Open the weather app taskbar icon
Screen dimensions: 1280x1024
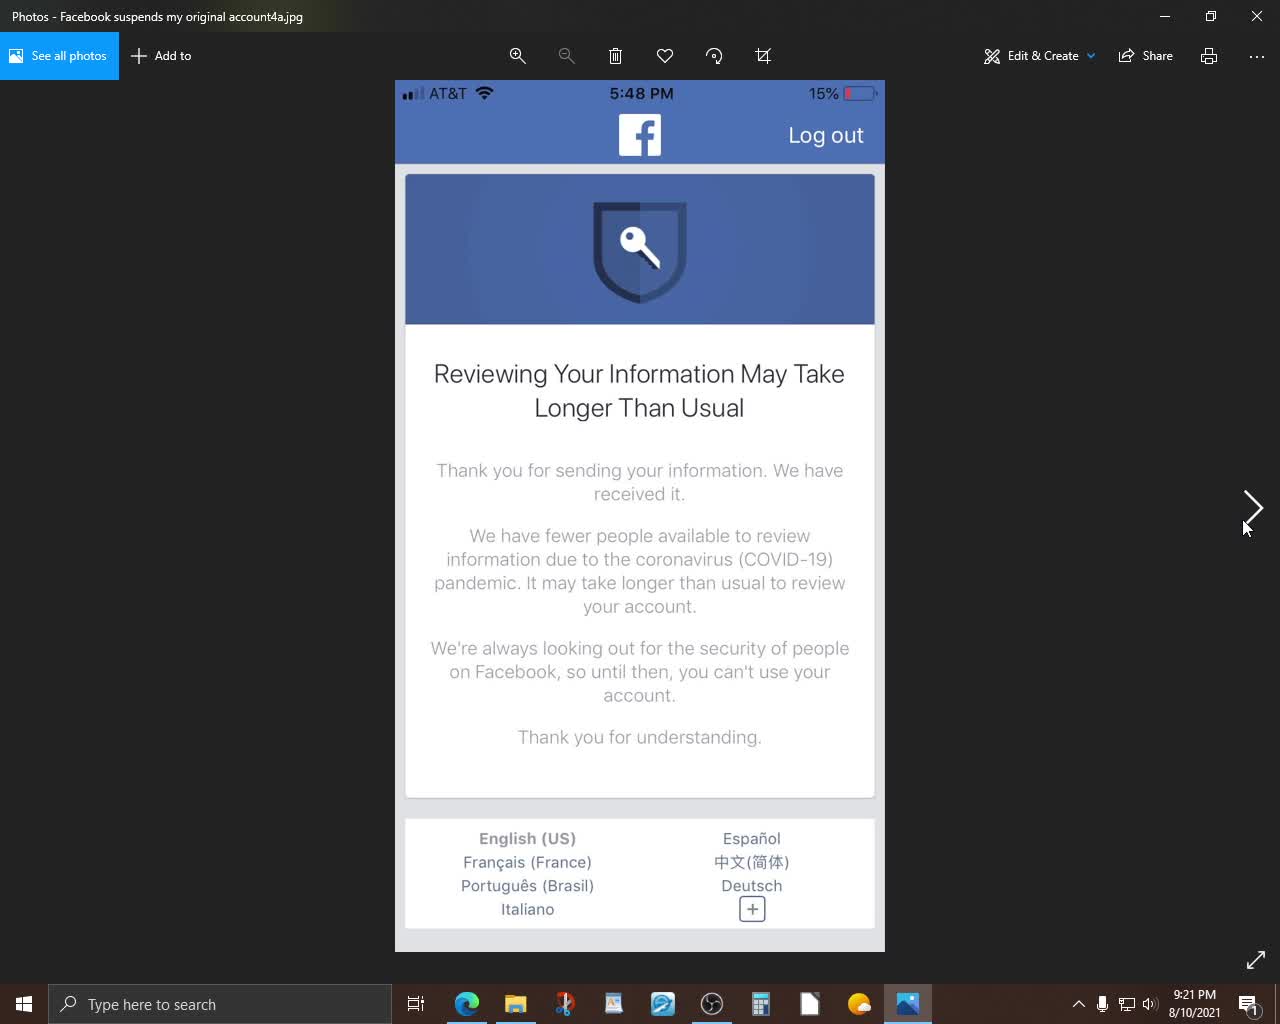pos(859,1004)
